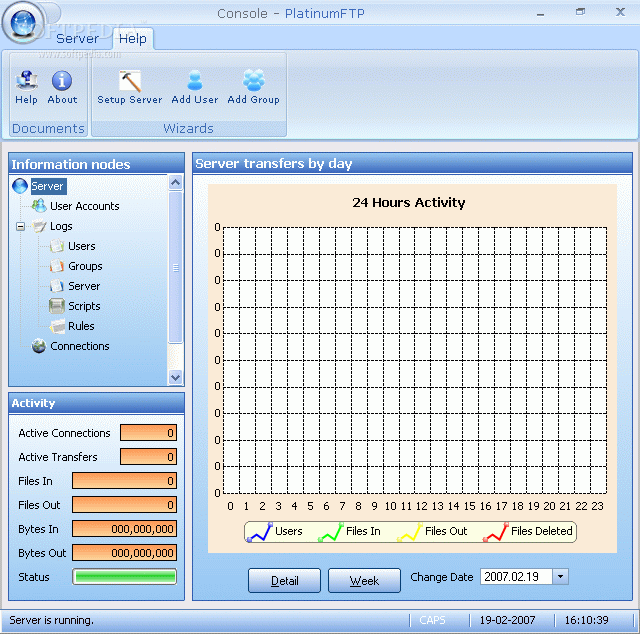Screen dimensions: 640x634
Task: Click the 'Server transfers by day' header
Action: point(412,163)
